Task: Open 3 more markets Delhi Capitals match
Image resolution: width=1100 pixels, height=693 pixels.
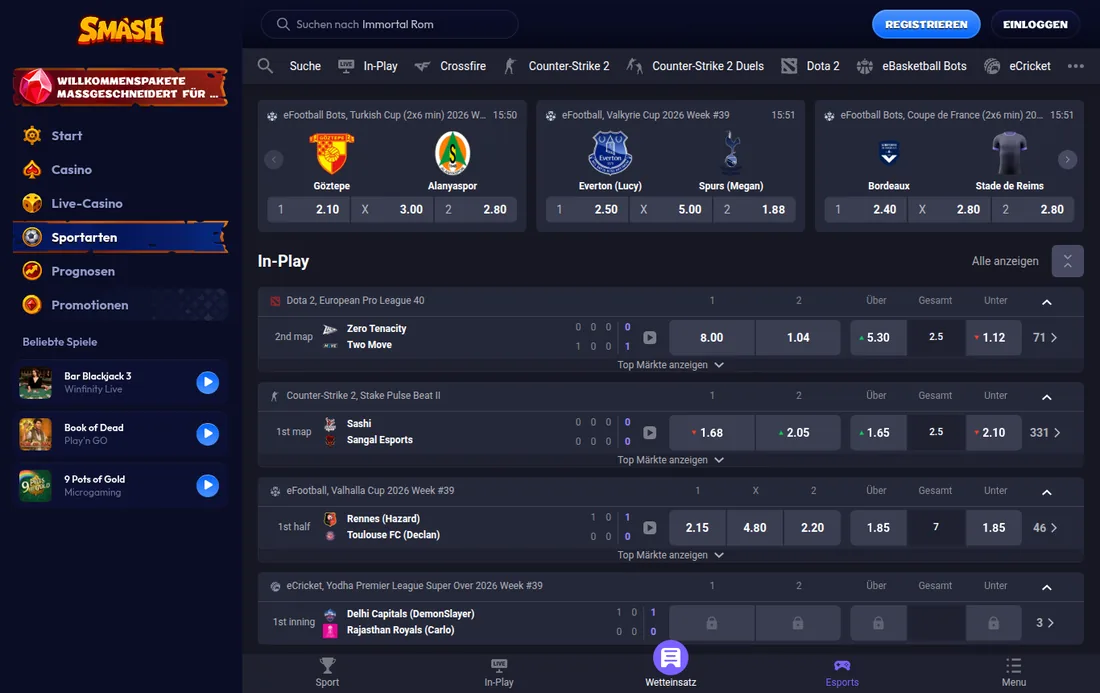Action: click(x=1045, y=623)
